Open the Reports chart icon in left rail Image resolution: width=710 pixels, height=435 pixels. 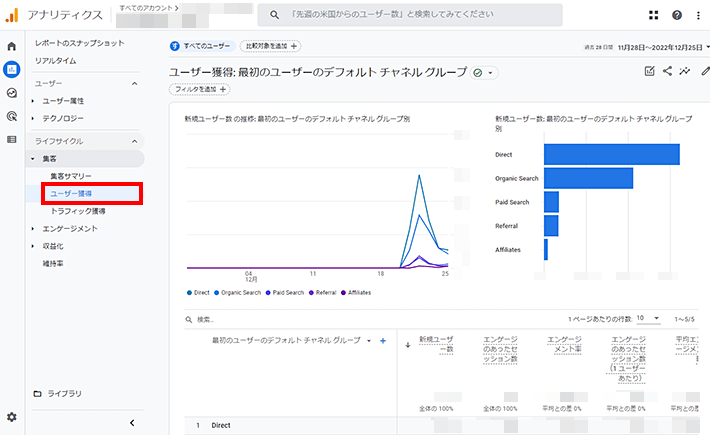[12, 69]
